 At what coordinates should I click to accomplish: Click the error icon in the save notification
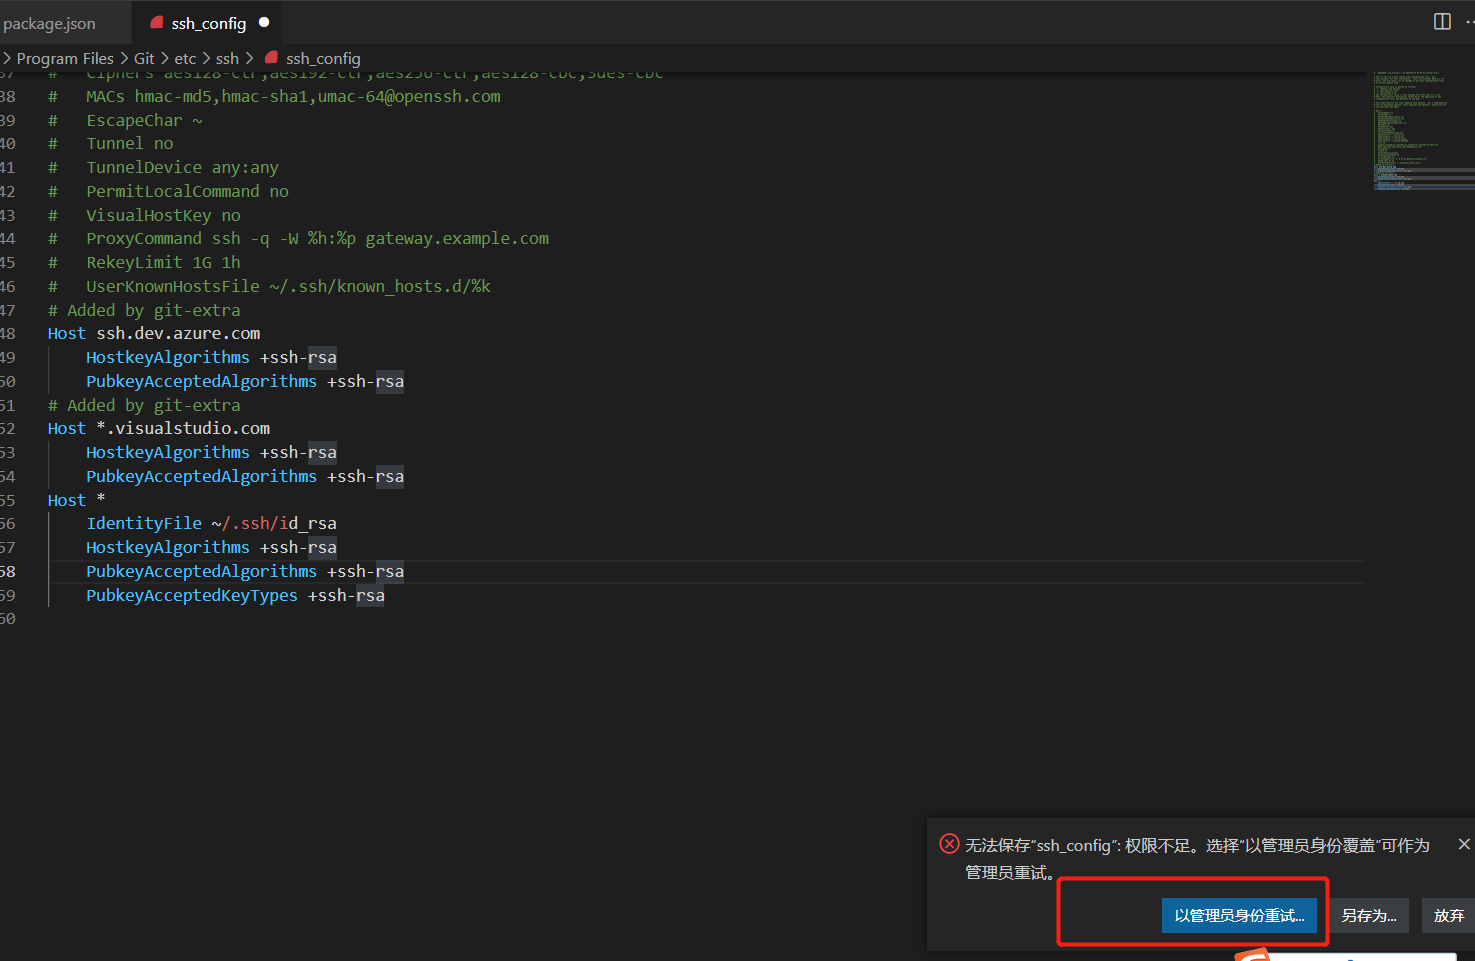949,844
